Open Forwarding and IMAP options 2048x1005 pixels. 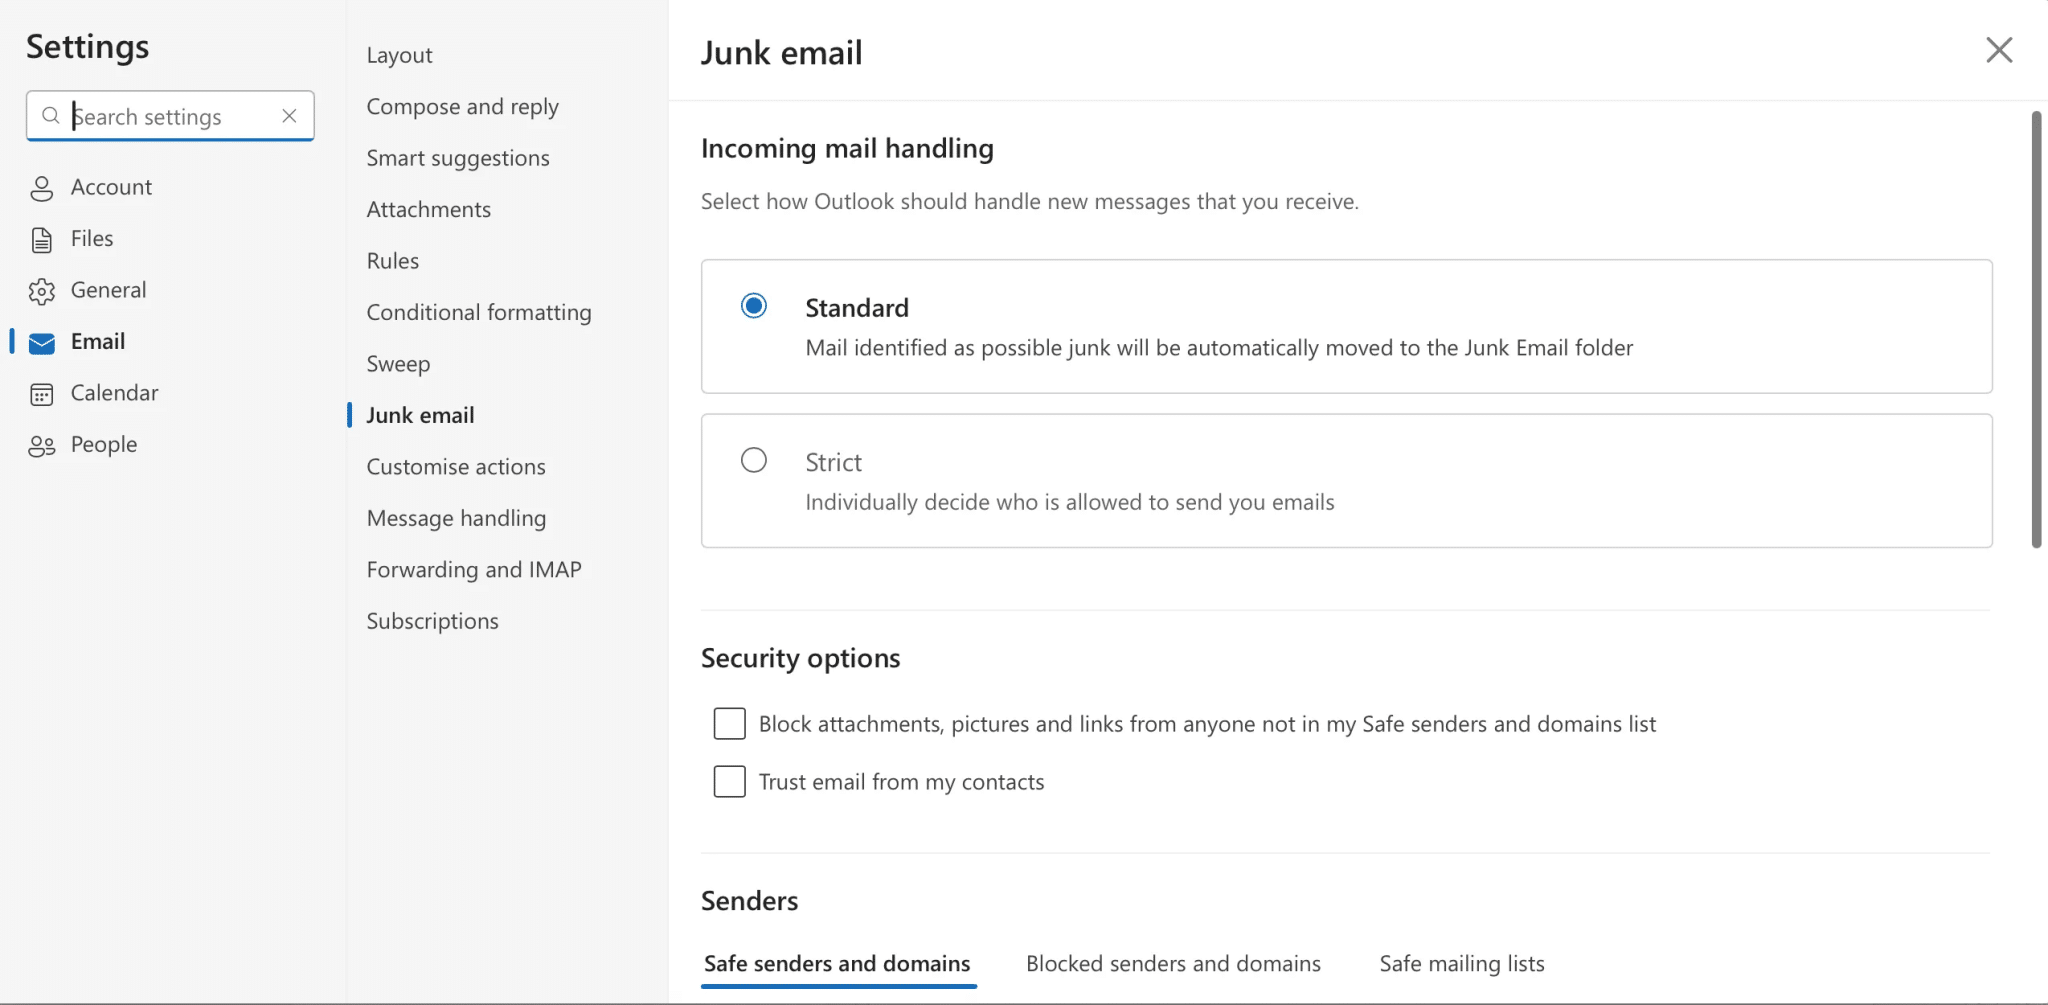click(x=473, y=569)
